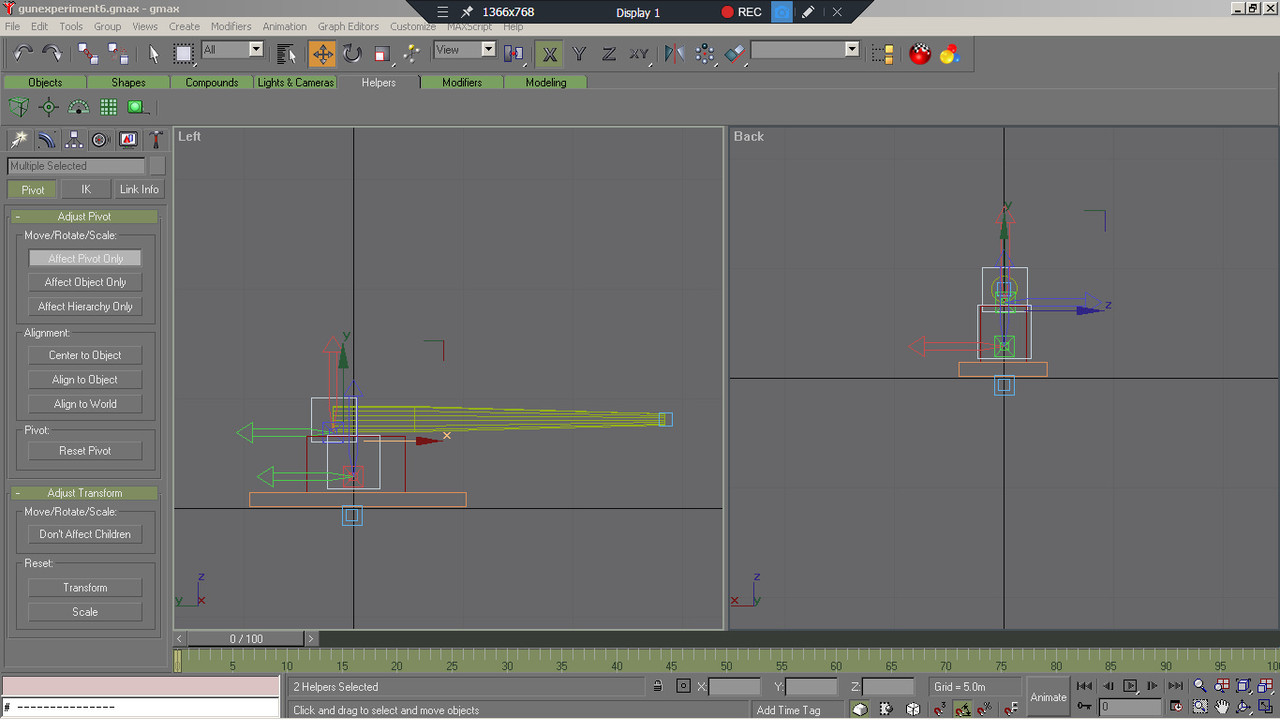Viewport: 1280px width, 720px height.
Task: Open the Hierarchy command panel tab
Action: (73, 140)
